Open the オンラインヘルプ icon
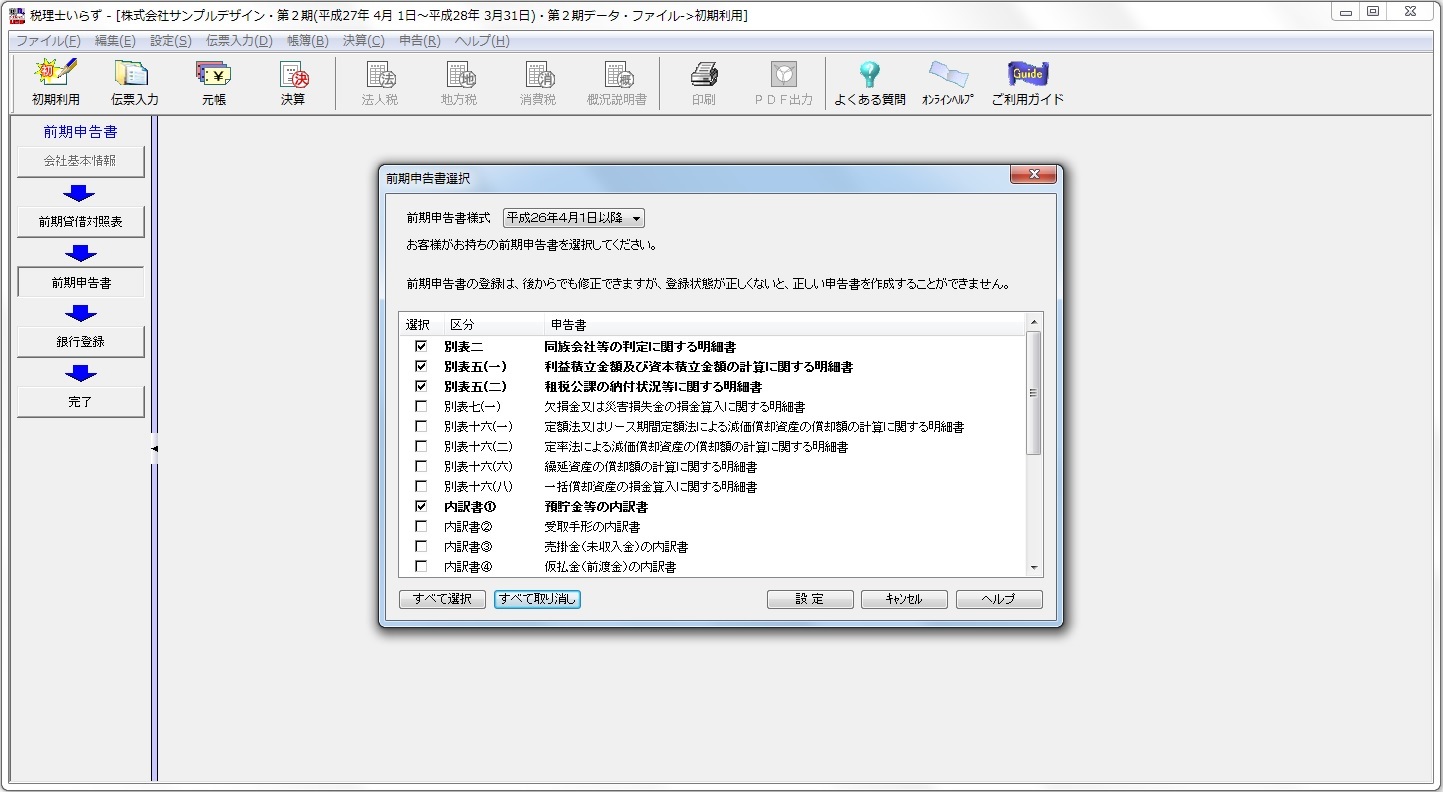The height and width of the screenshot is (792, 1443). coord(947,82)
